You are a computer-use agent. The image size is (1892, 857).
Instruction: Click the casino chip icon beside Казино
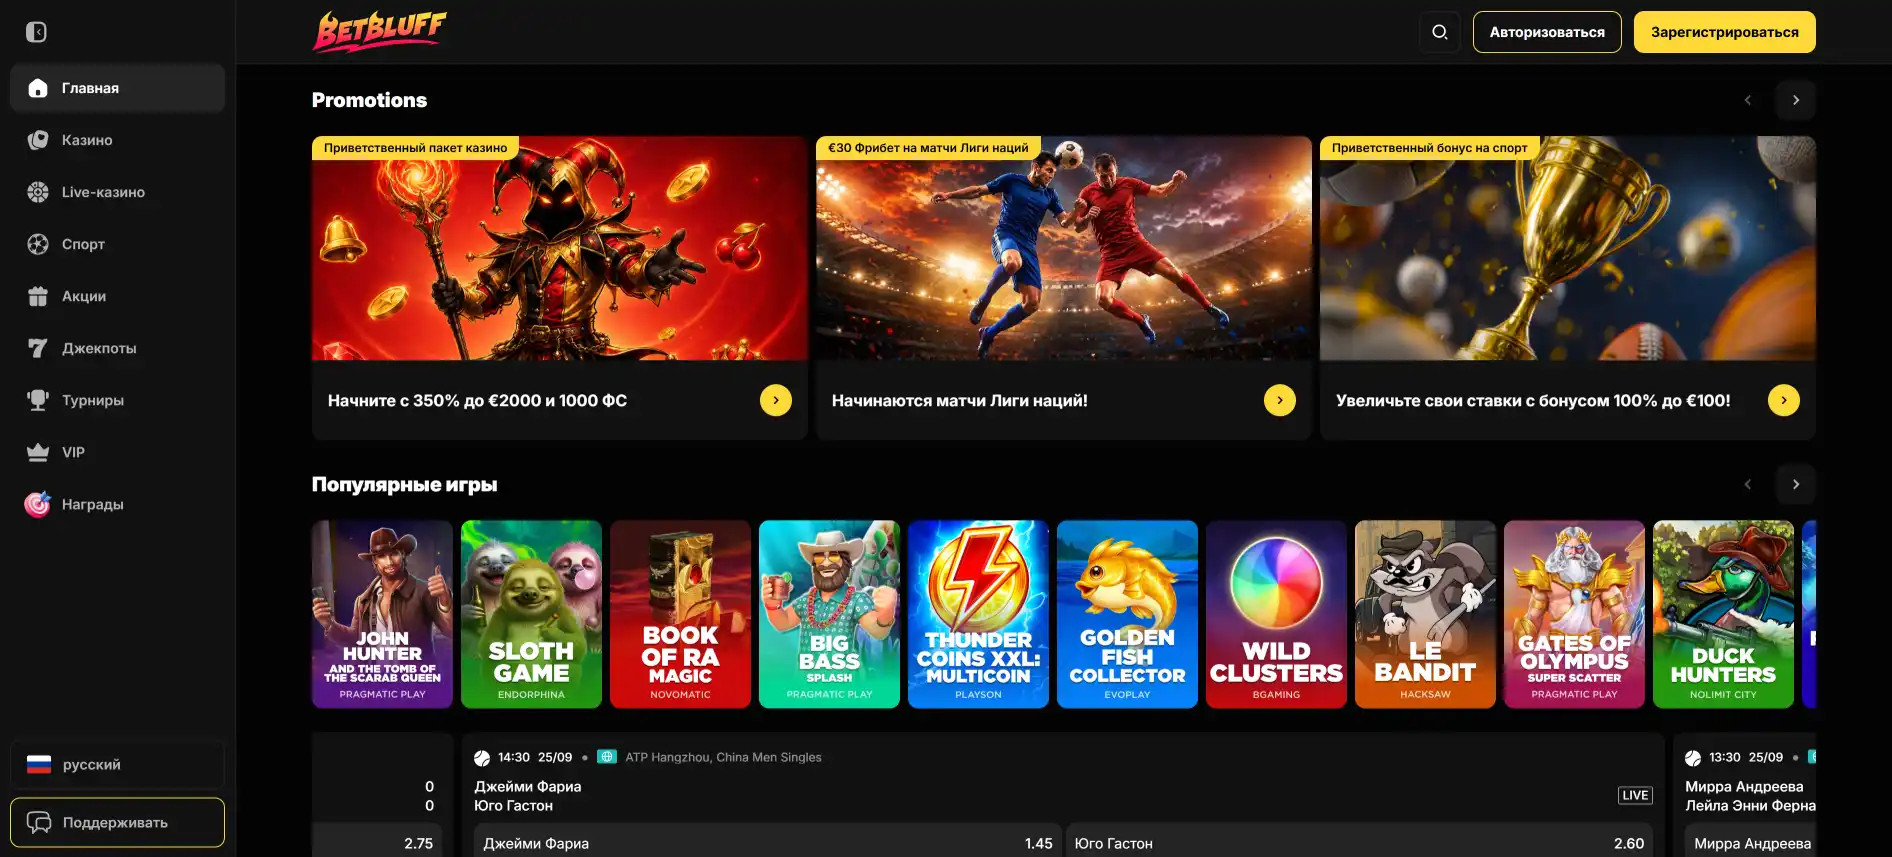38,140
